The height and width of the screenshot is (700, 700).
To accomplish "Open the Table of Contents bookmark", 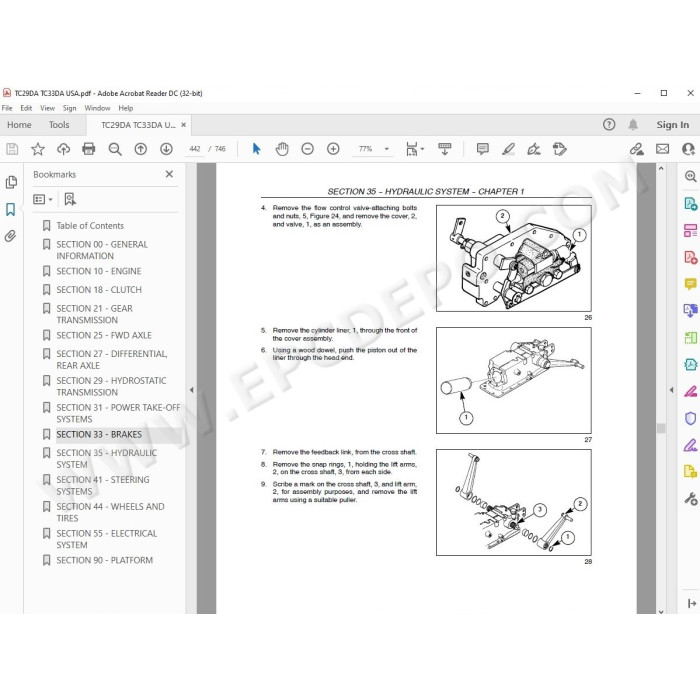I will click(x=90, y=225).
